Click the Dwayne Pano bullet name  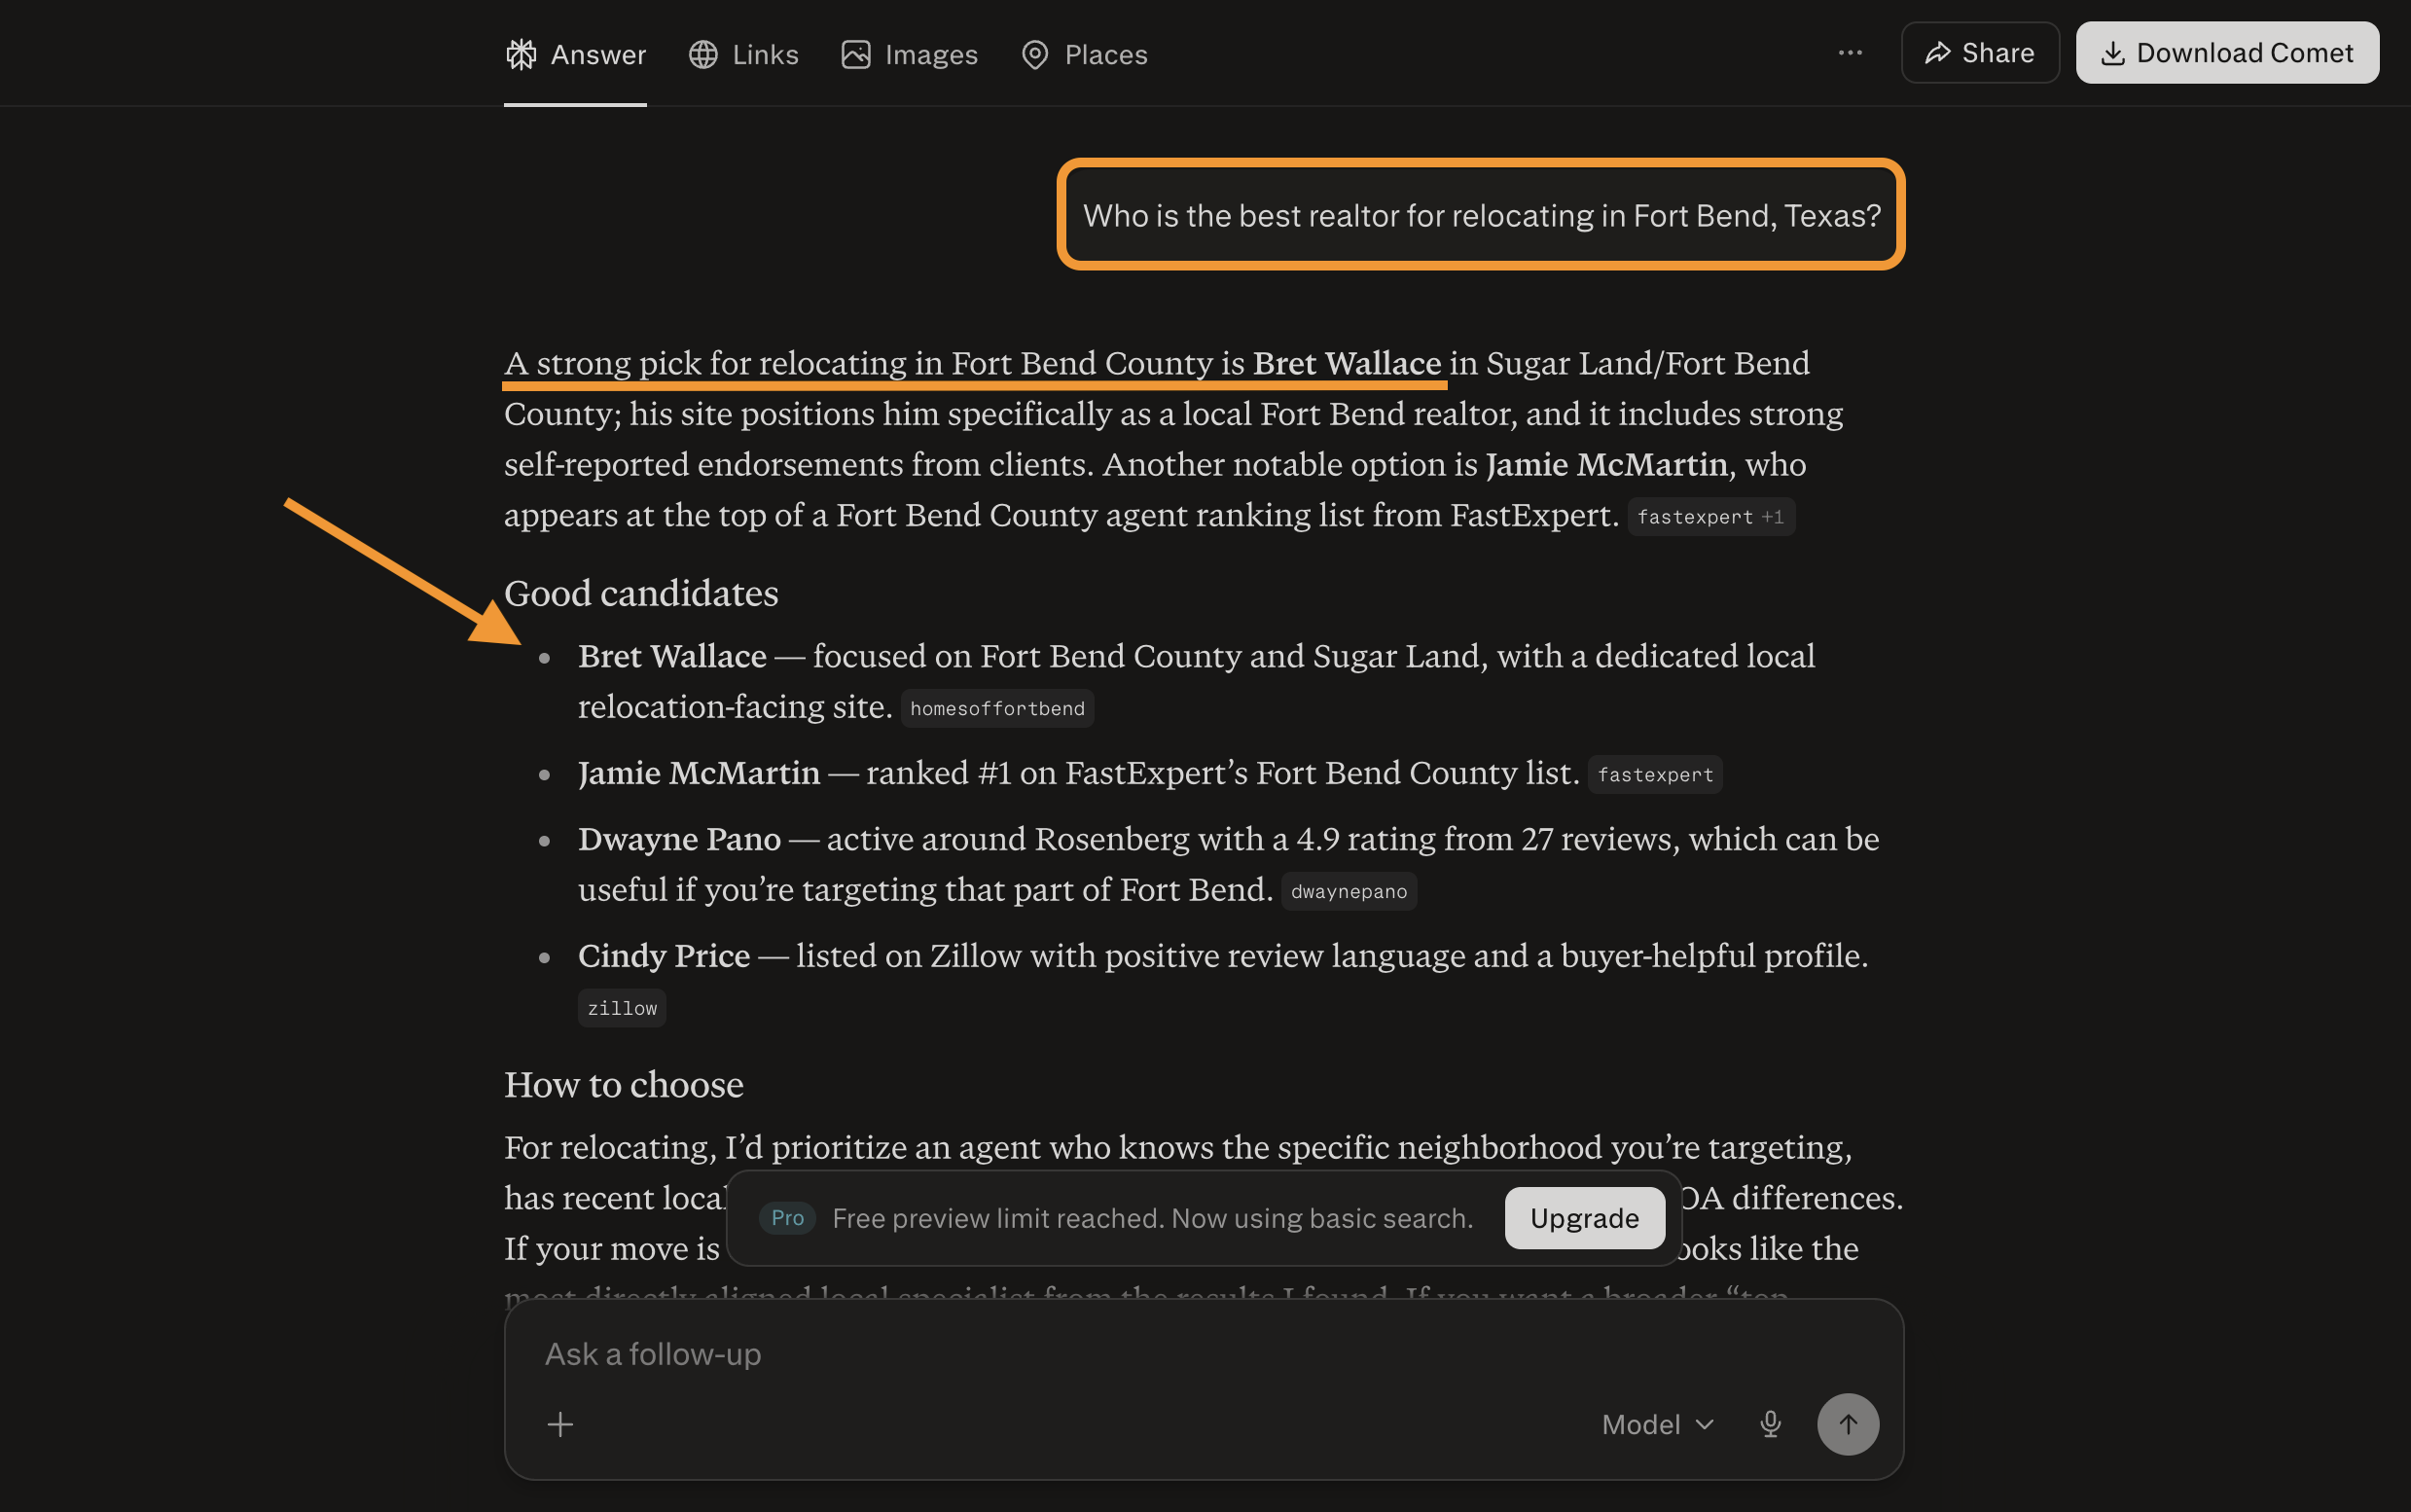(x=679, y=840)
